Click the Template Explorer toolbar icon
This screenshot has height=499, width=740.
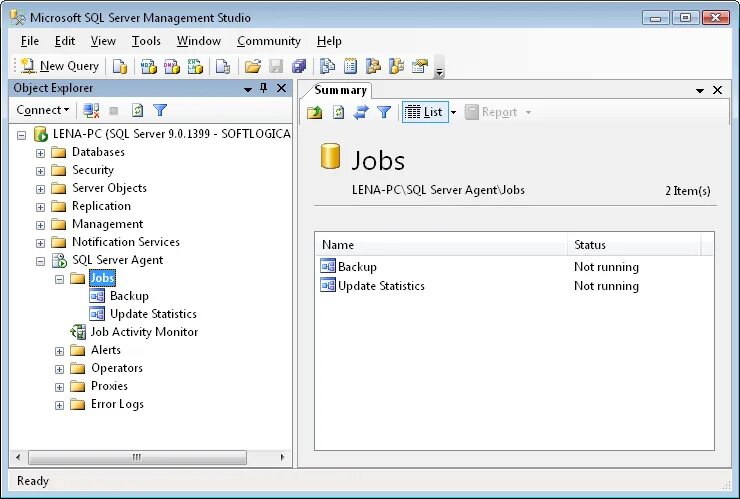click(x=396, y=66)
